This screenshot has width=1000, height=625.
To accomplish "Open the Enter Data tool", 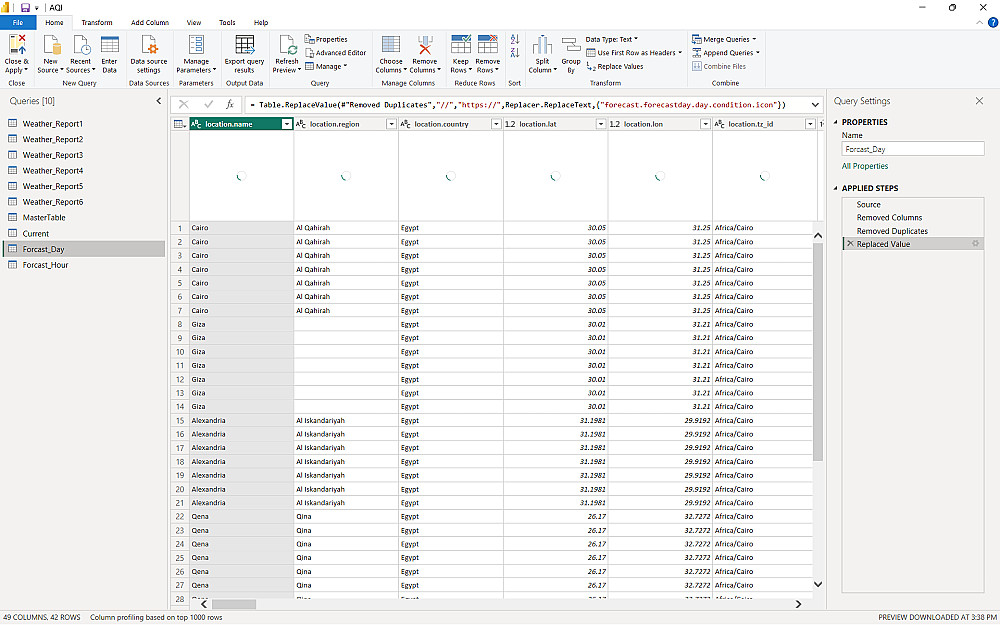I will 110,54.
